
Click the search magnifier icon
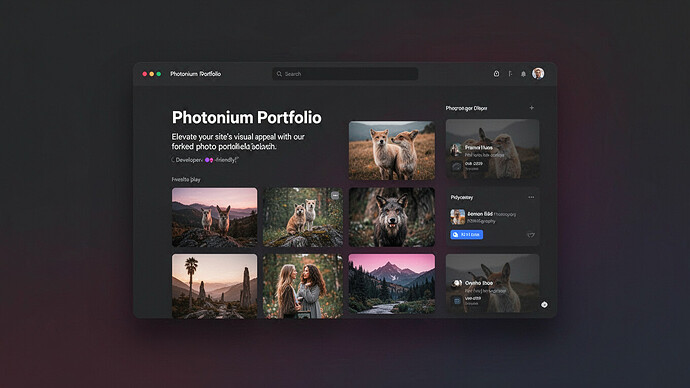[x=279, y=74]
